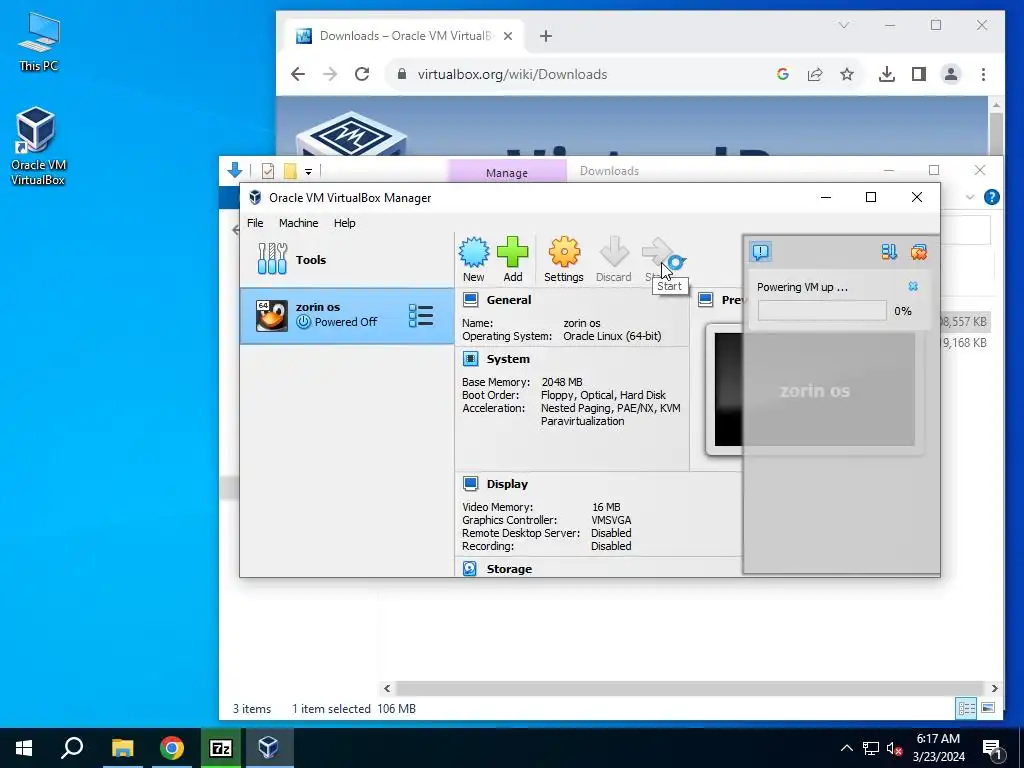
Task: Click the Display section screen icon
Action: [470, 484]
